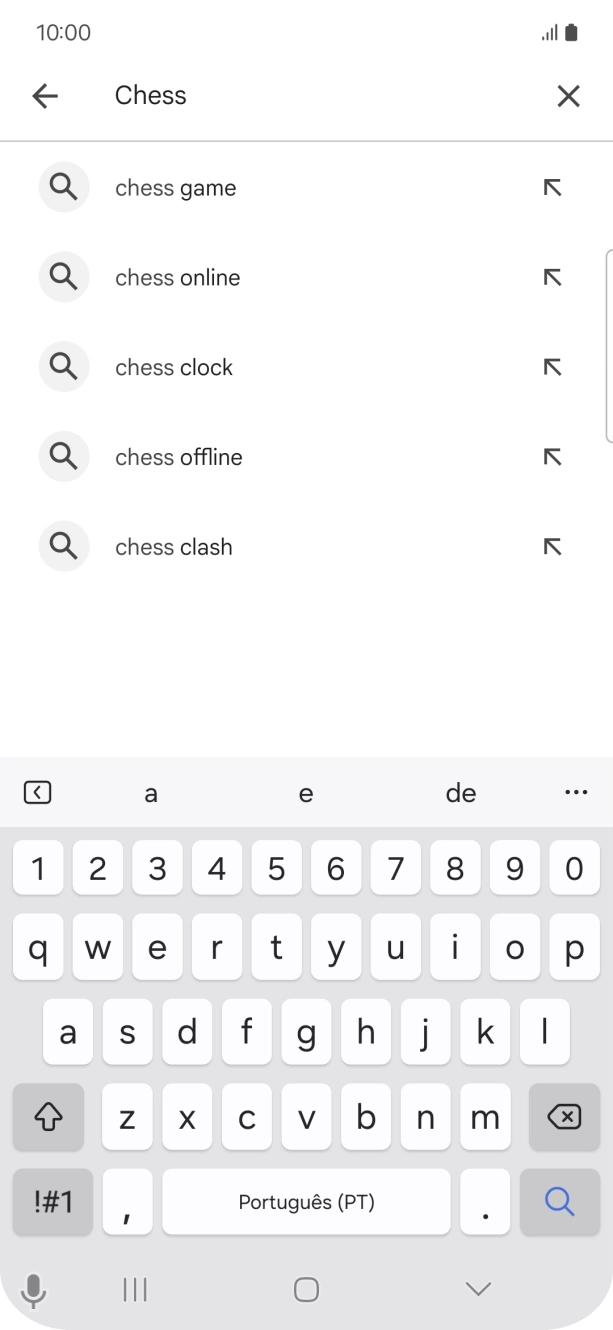Tap the back arrow to exit search
The image size is (613, 1330).
point(45,95)
